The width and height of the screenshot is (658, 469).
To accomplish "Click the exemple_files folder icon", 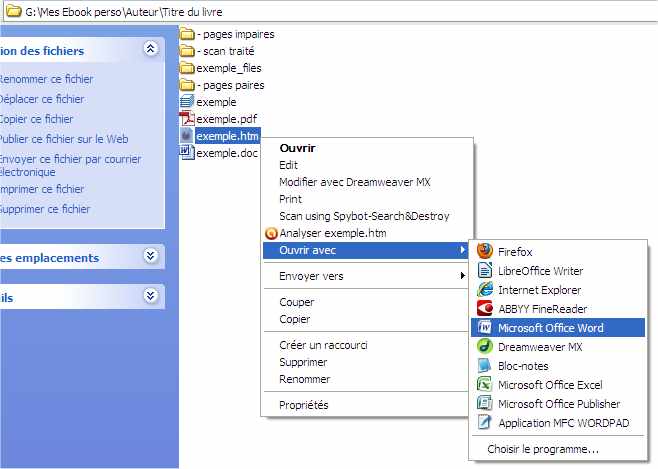I will (x=187, y=68).
